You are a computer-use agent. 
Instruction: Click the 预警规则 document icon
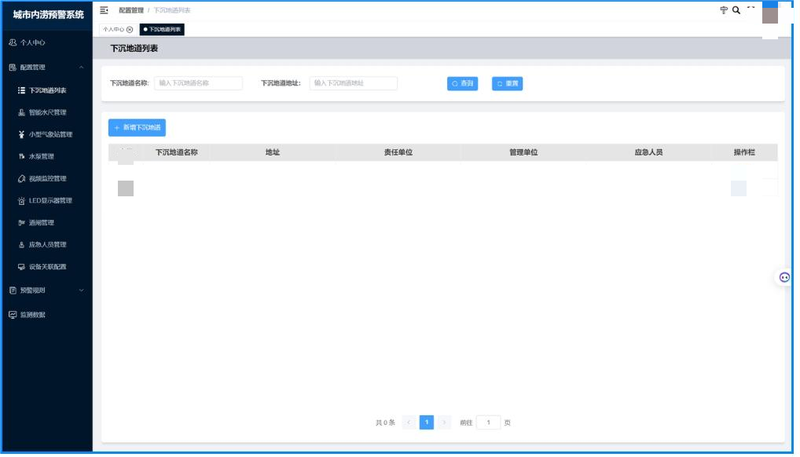[13, 290]
